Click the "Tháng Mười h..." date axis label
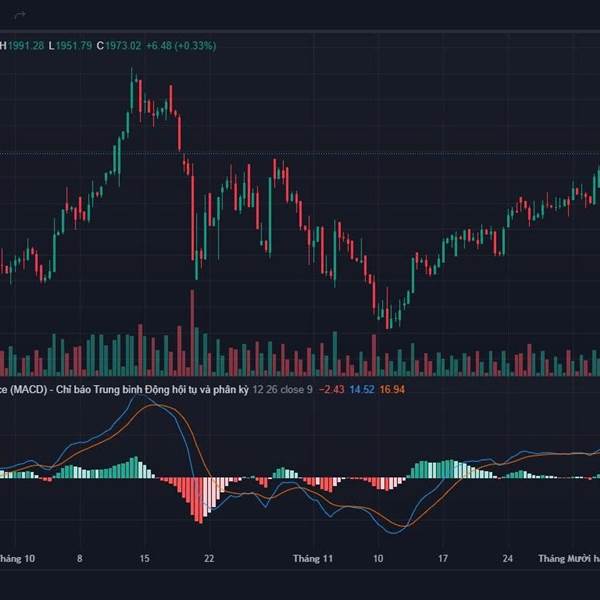The height and width of the screenshot is (600, 600). click(x=569, y=559)
